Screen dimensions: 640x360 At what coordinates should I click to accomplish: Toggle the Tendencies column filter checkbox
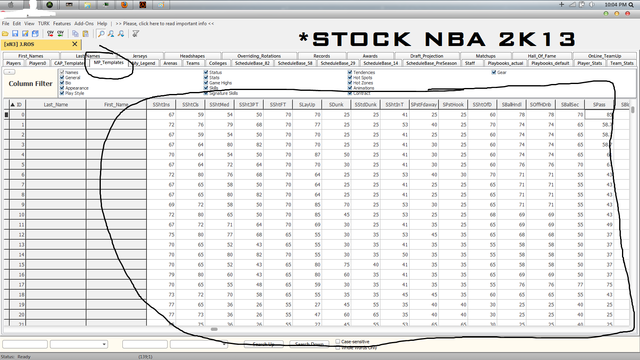coord(350,72)
